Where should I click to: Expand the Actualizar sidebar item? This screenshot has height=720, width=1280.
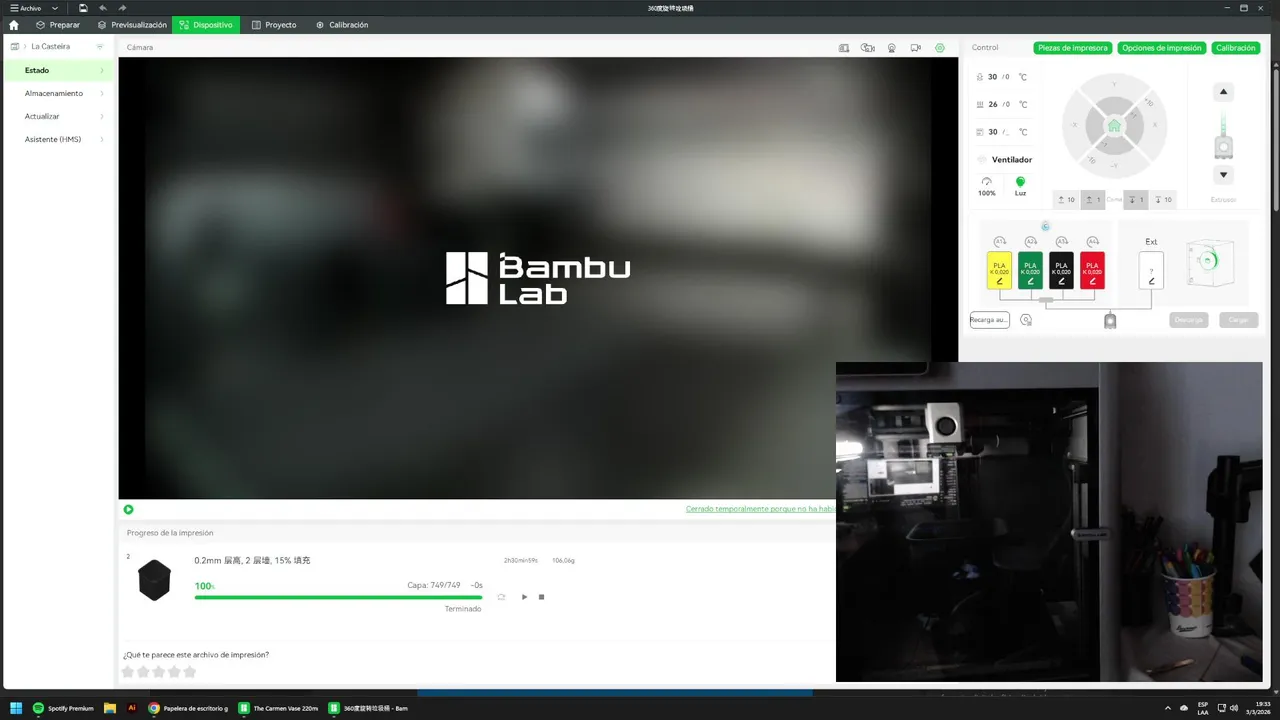(x=102, y=116)
